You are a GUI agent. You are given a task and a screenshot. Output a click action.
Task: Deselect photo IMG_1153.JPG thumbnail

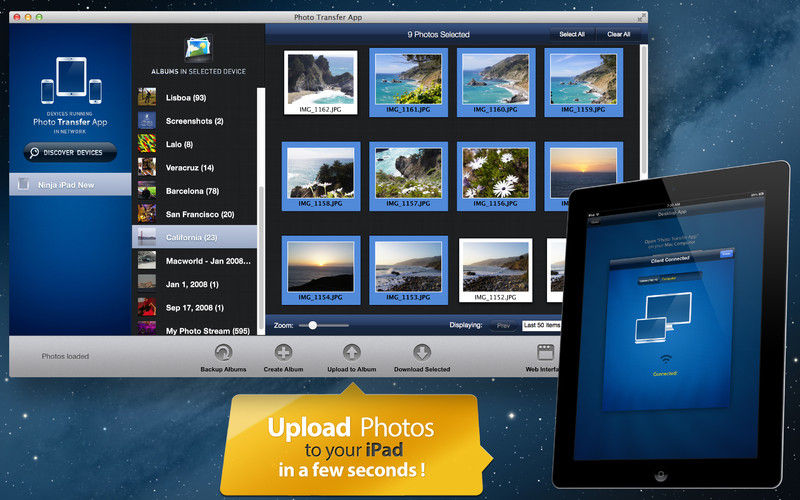408,270
